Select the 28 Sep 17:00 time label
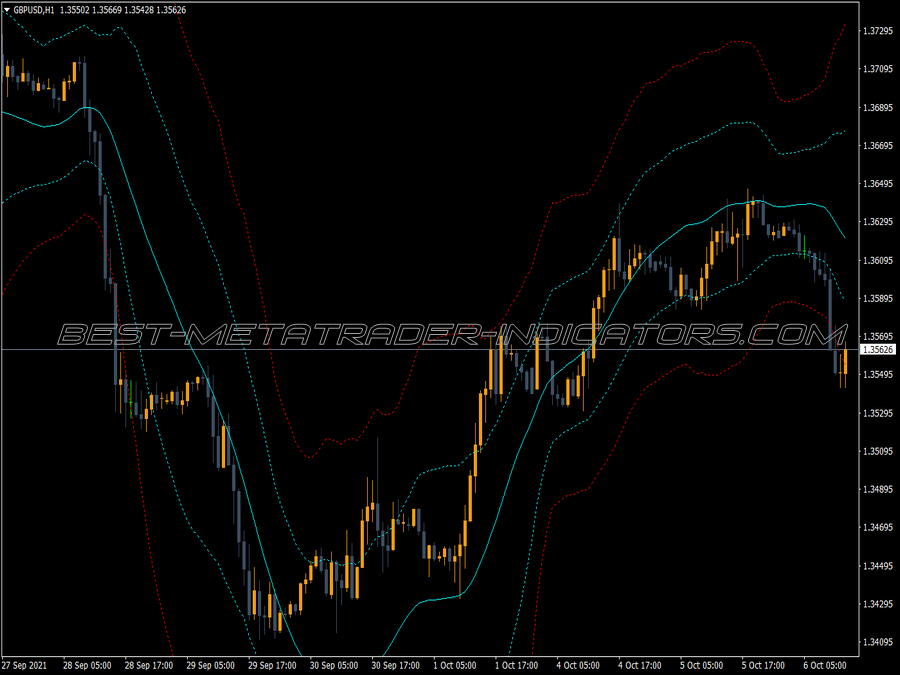Screen dimensions: 900x675 tap(149, 665)
